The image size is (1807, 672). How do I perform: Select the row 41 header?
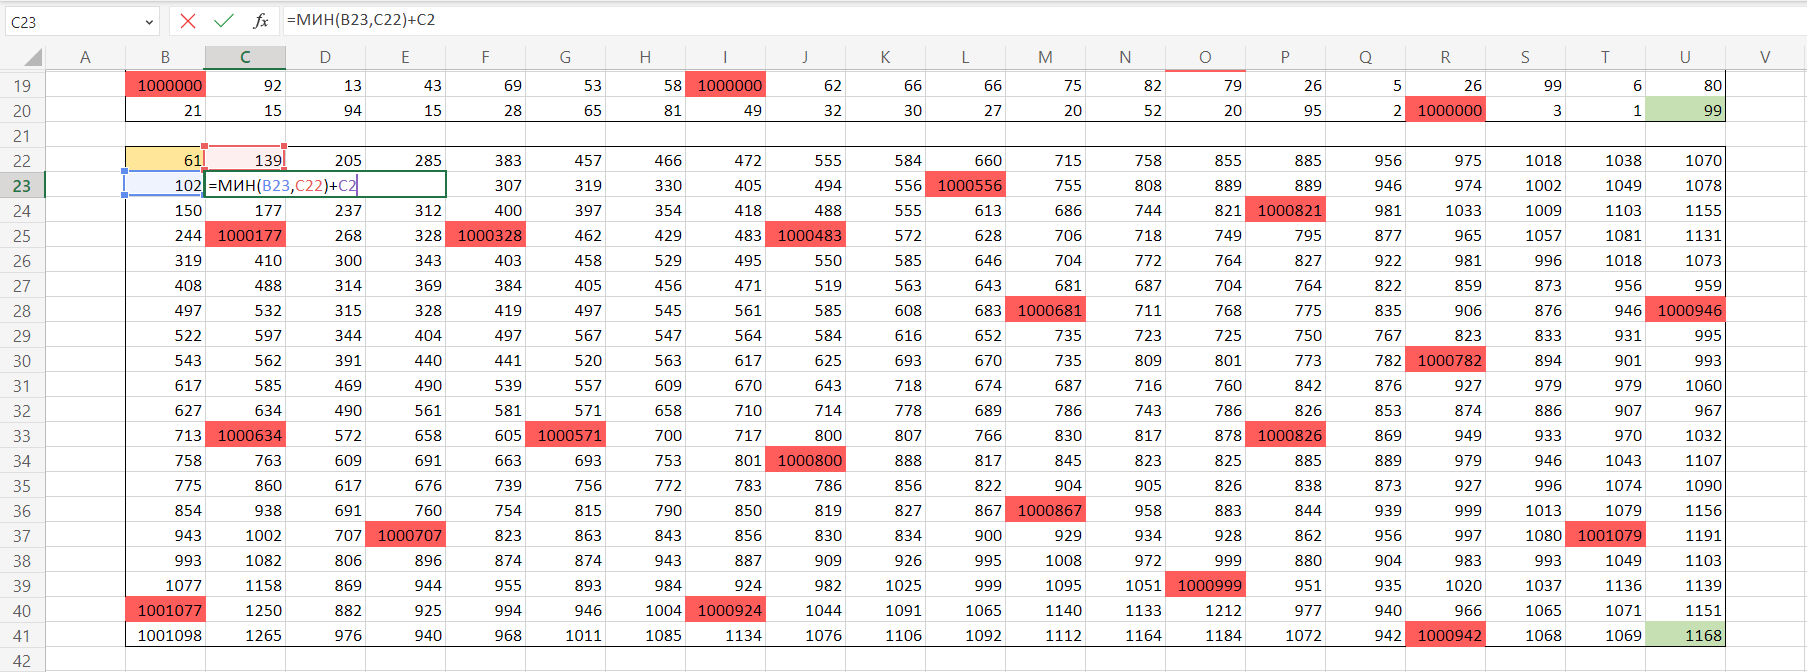(x=22, y=636)
